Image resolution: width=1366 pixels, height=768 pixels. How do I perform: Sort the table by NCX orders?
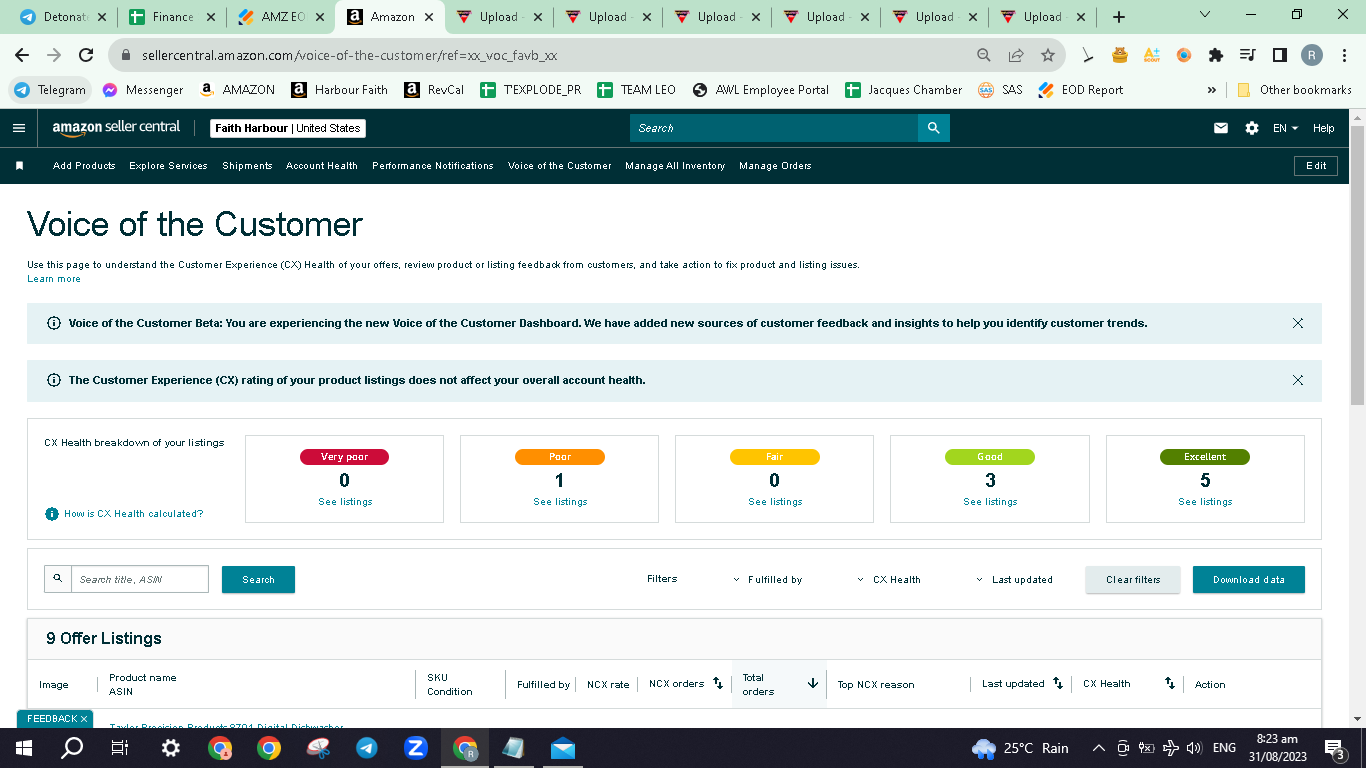(x=717, y=684)
